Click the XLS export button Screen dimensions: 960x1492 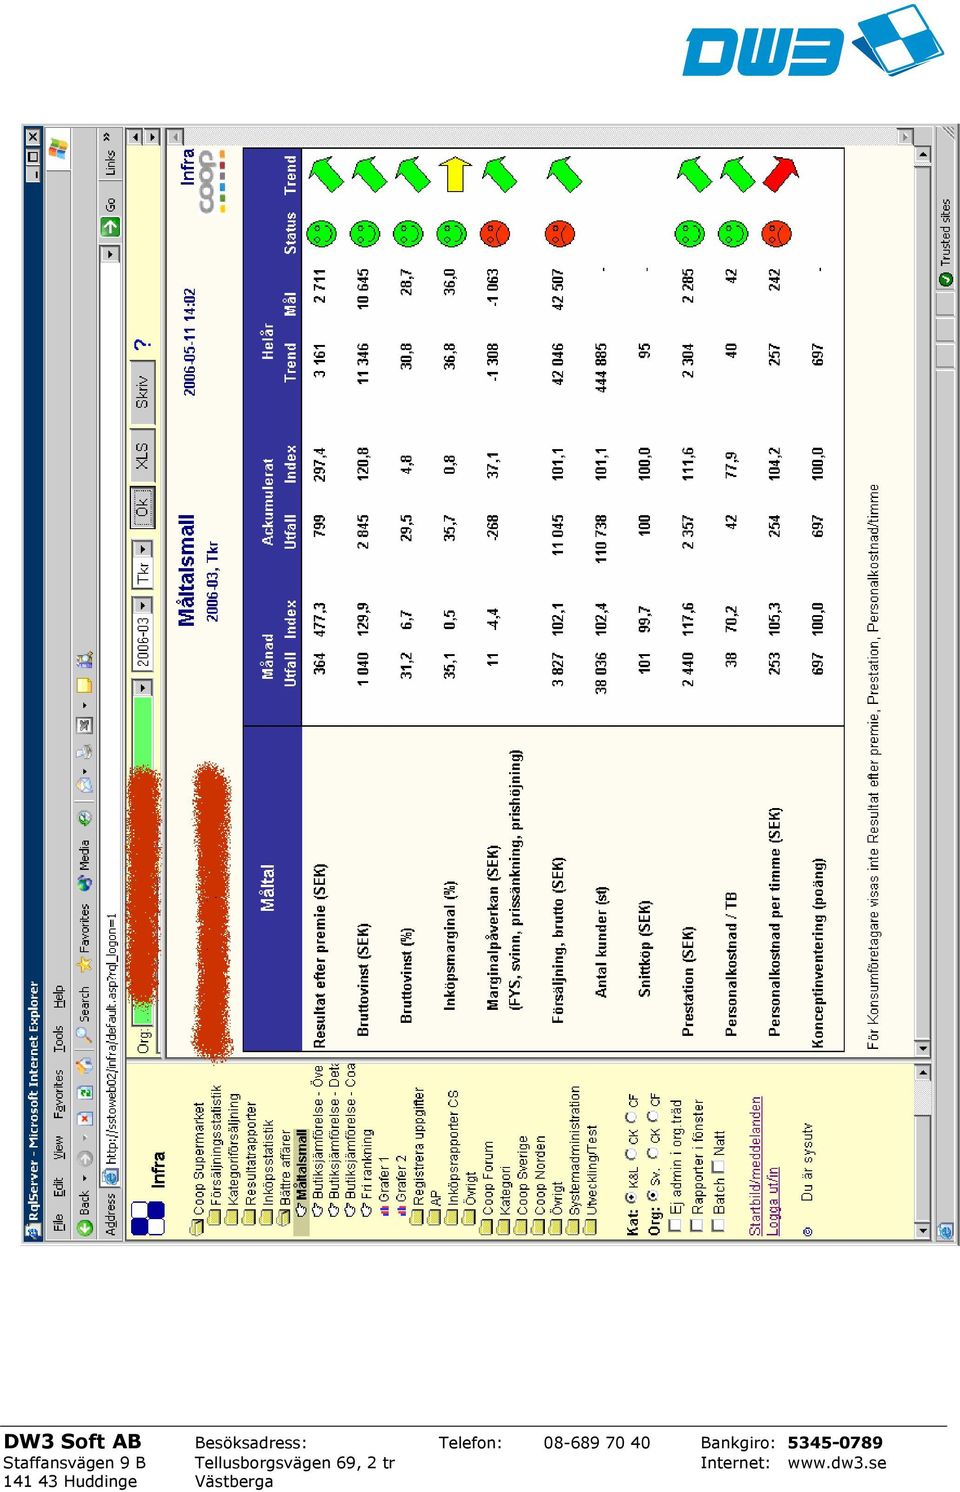click(142, 456)
